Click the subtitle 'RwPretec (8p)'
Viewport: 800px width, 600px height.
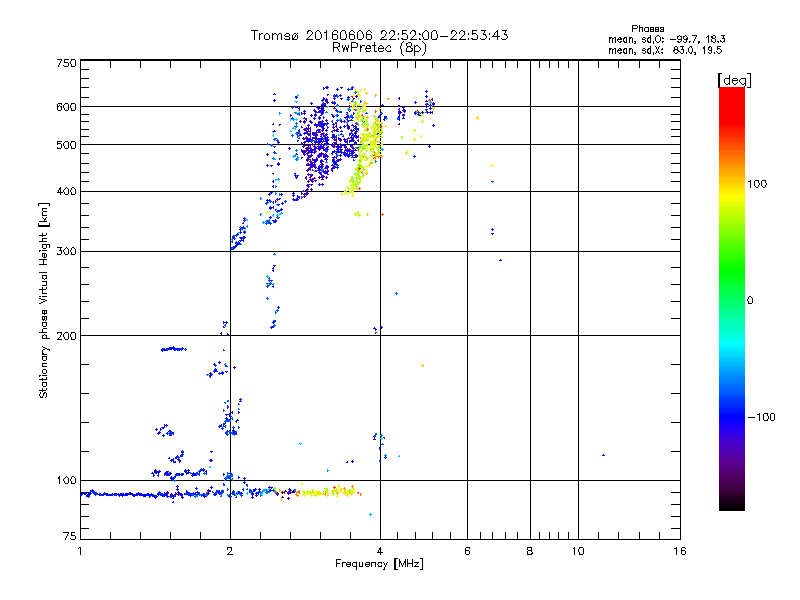(379, 48)
